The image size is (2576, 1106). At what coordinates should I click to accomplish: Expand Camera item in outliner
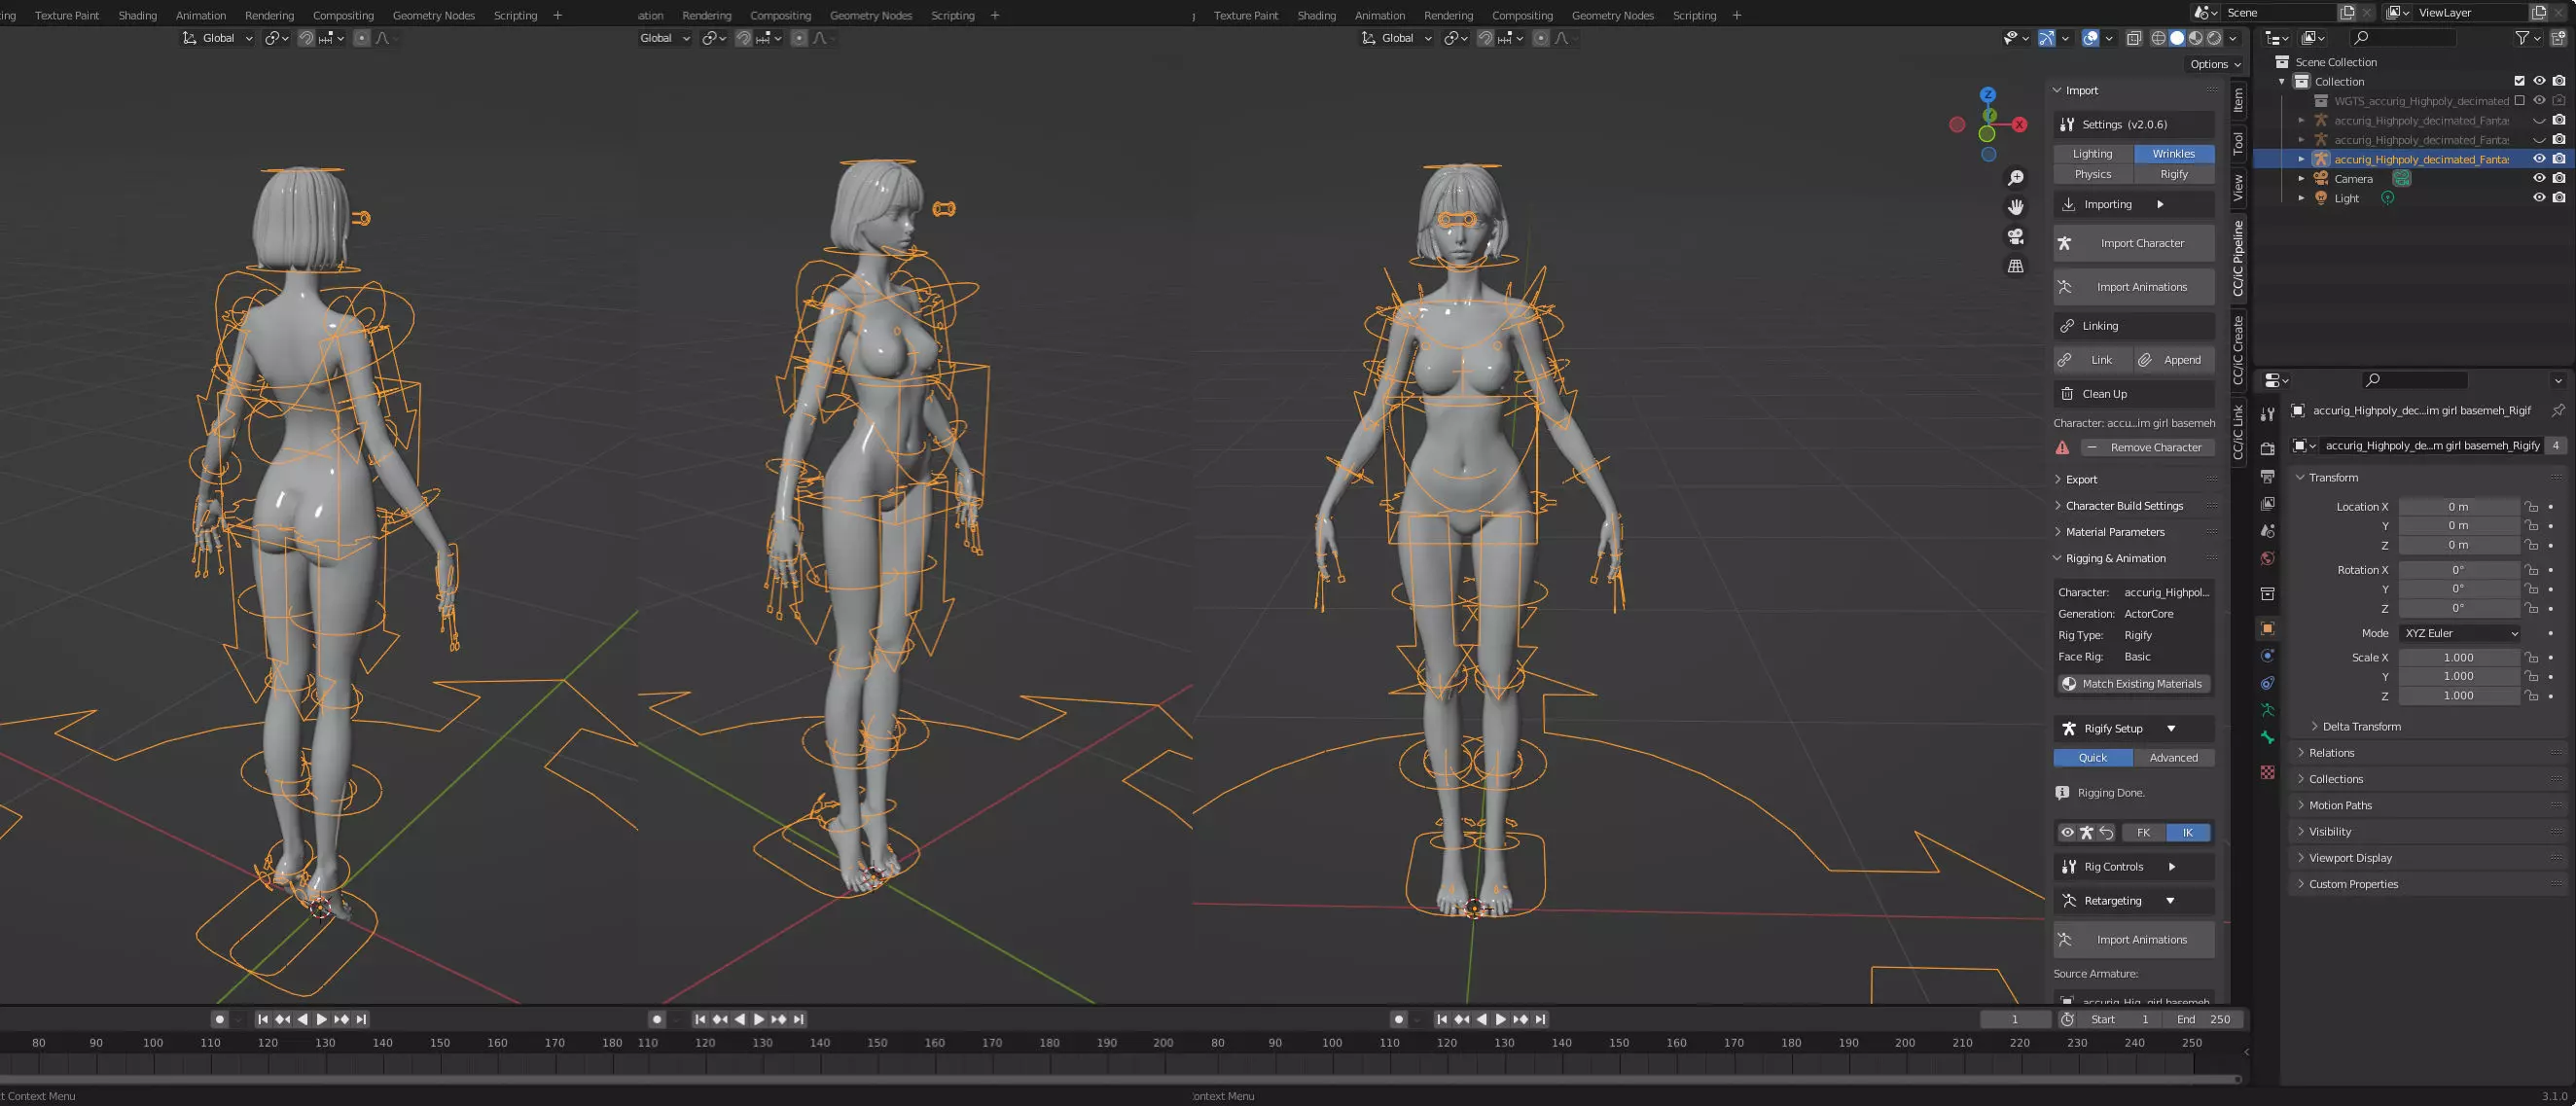pos(2302,179)
